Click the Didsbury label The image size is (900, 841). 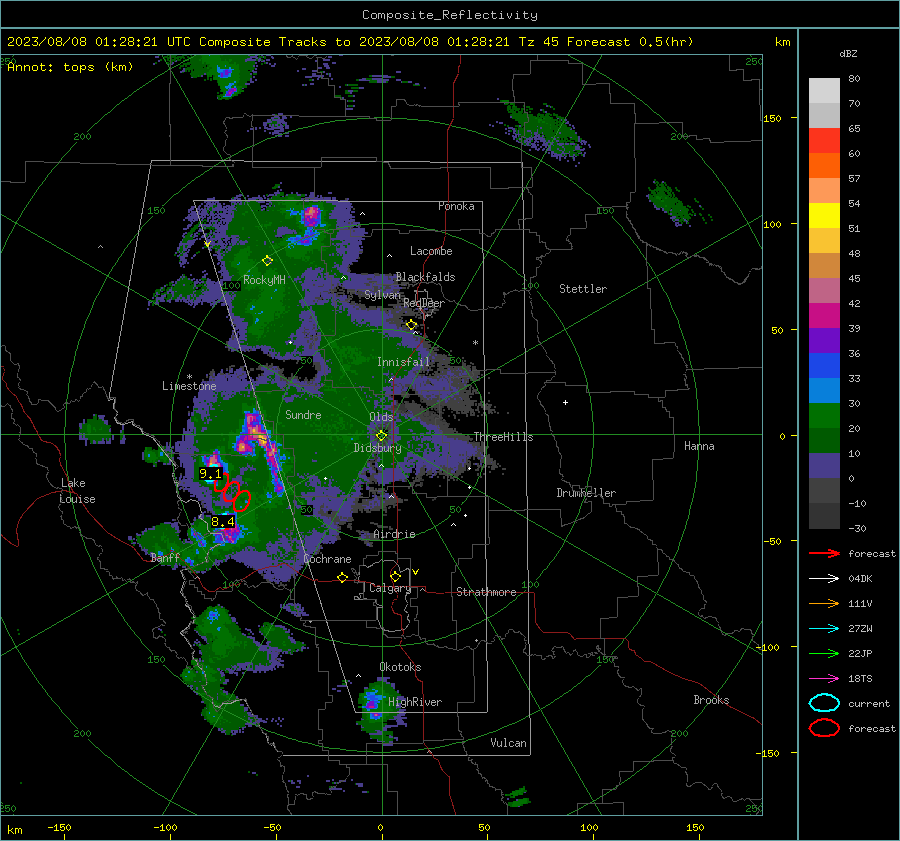click(377, 448)
